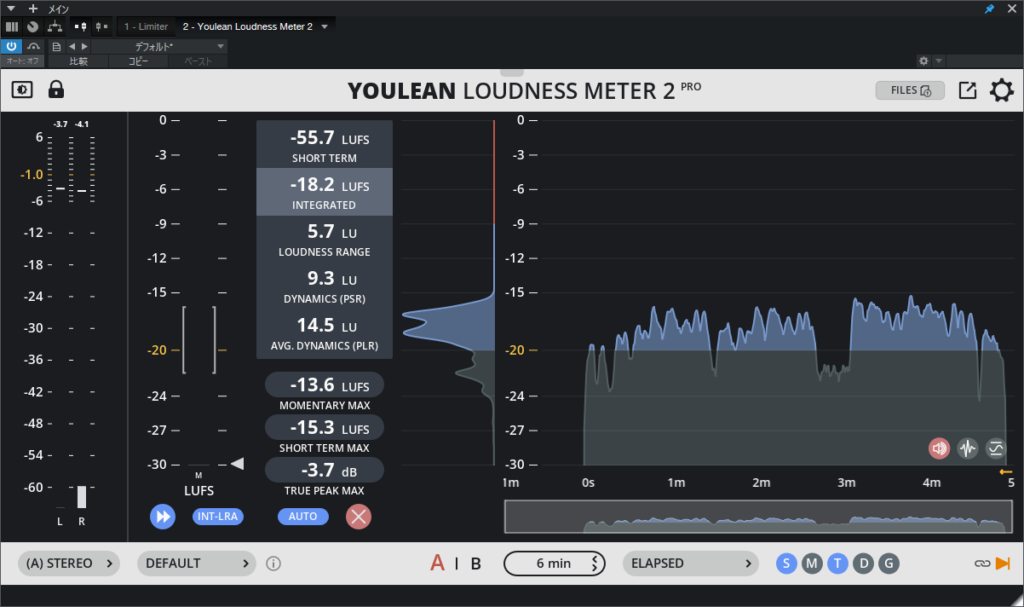Select the INTEGRATED reading panel

[325, 191]
